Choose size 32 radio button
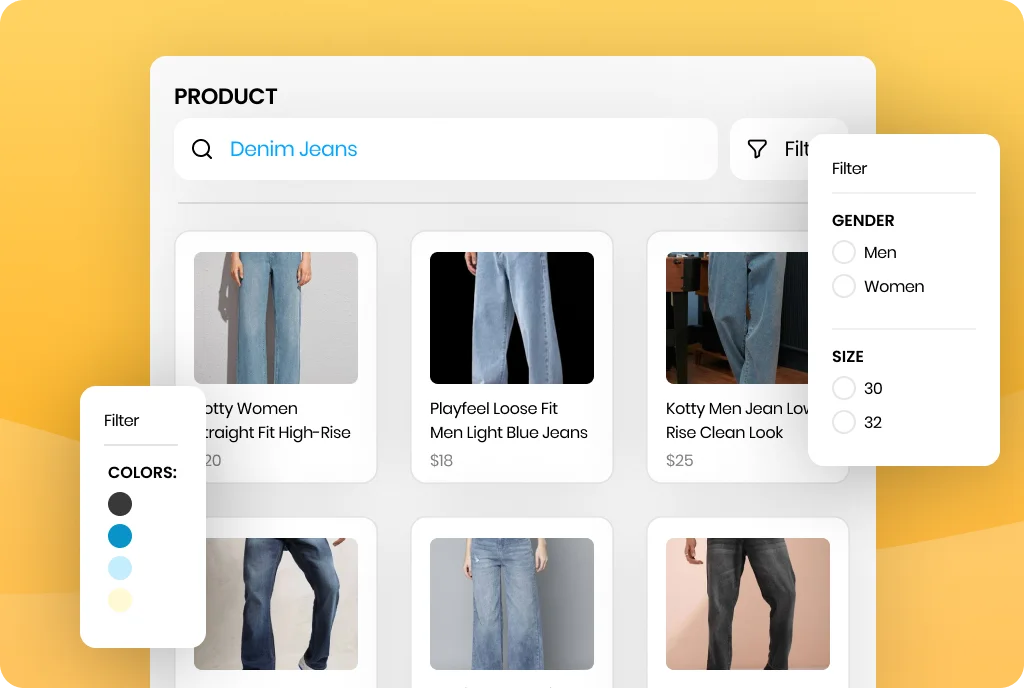Viewport: 1024px width, 688px height. pos(844,422)
